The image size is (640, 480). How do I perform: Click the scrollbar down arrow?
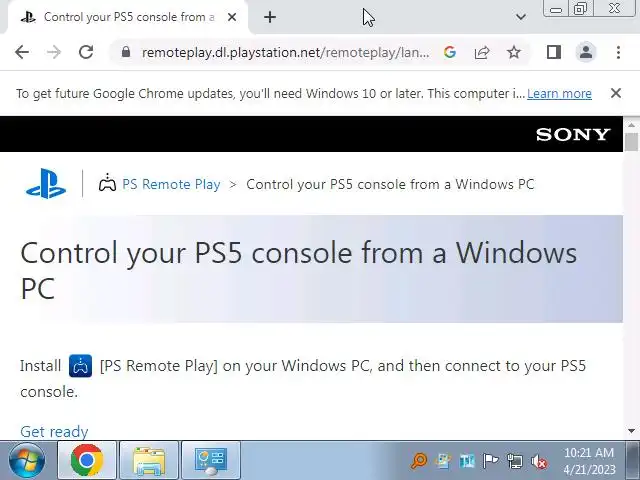click(631, 431)
